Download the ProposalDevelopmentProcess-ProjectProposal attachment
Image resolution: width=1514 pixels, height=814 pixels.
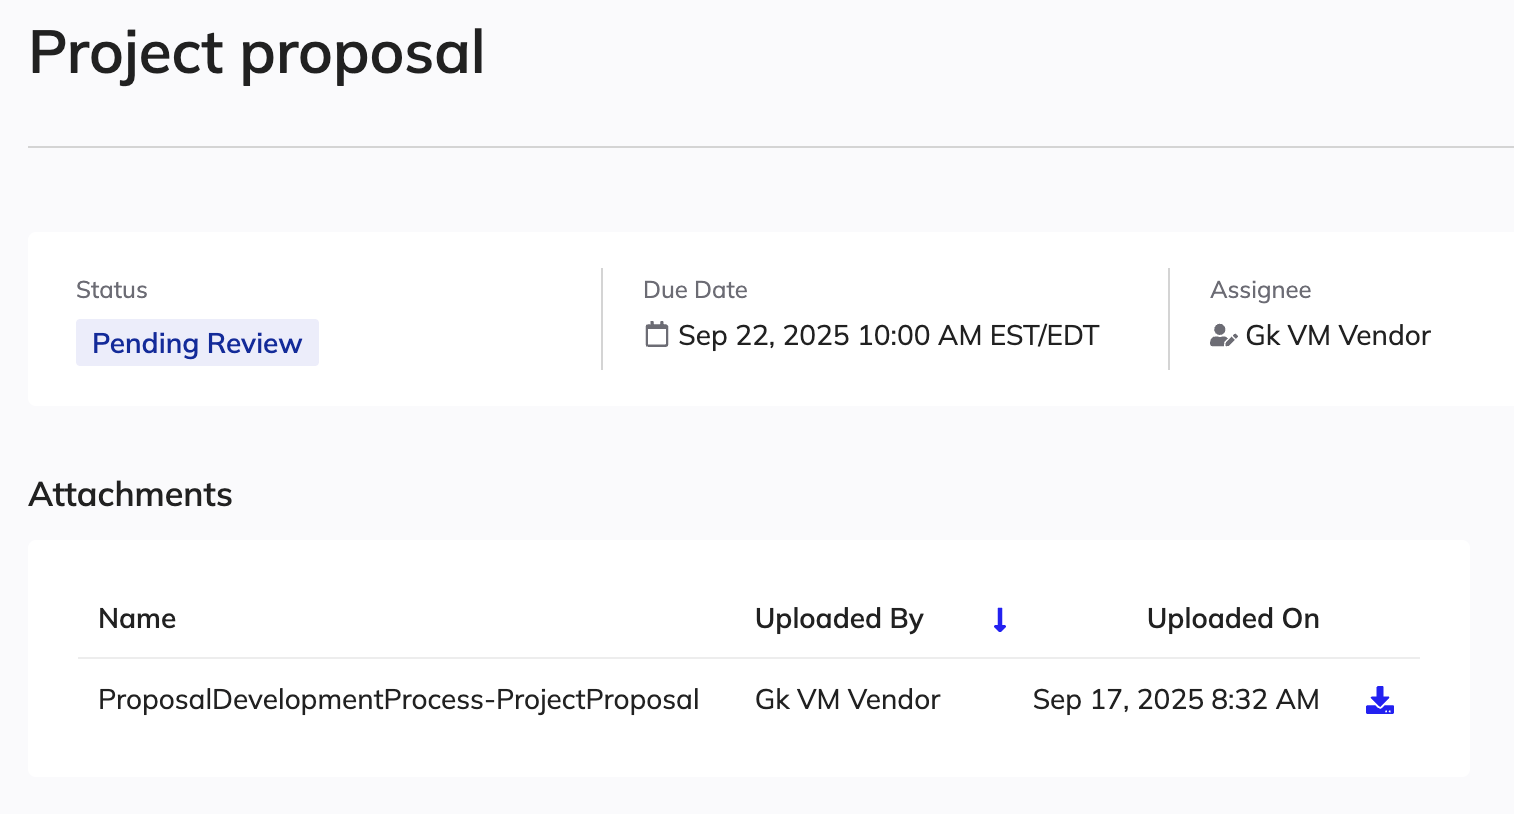pos(1379,700)
